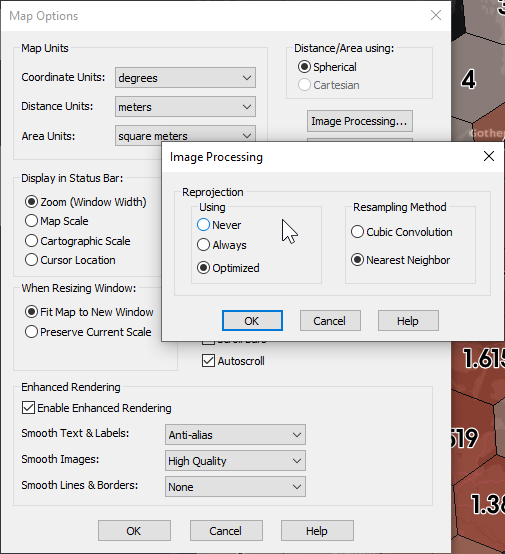Close the Image Processing dialog
505x554 pixels.
[489, 156]
